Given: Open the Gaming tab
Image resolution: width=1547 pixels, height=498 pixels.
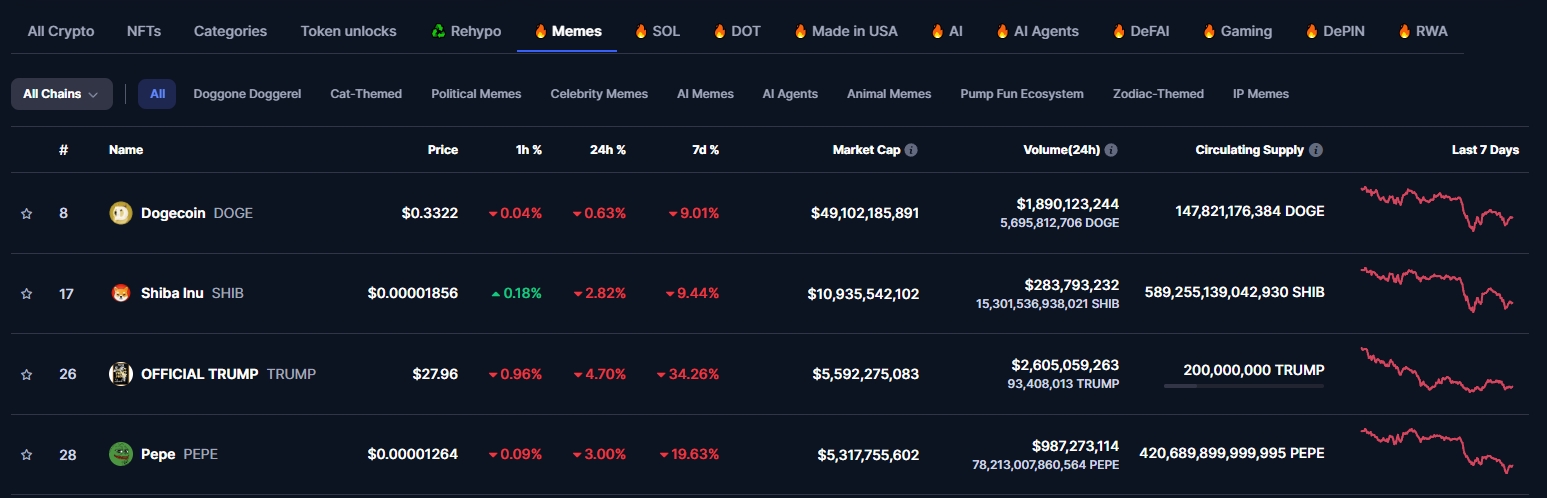Looking at the screenshot, I should click(1237, 31).
